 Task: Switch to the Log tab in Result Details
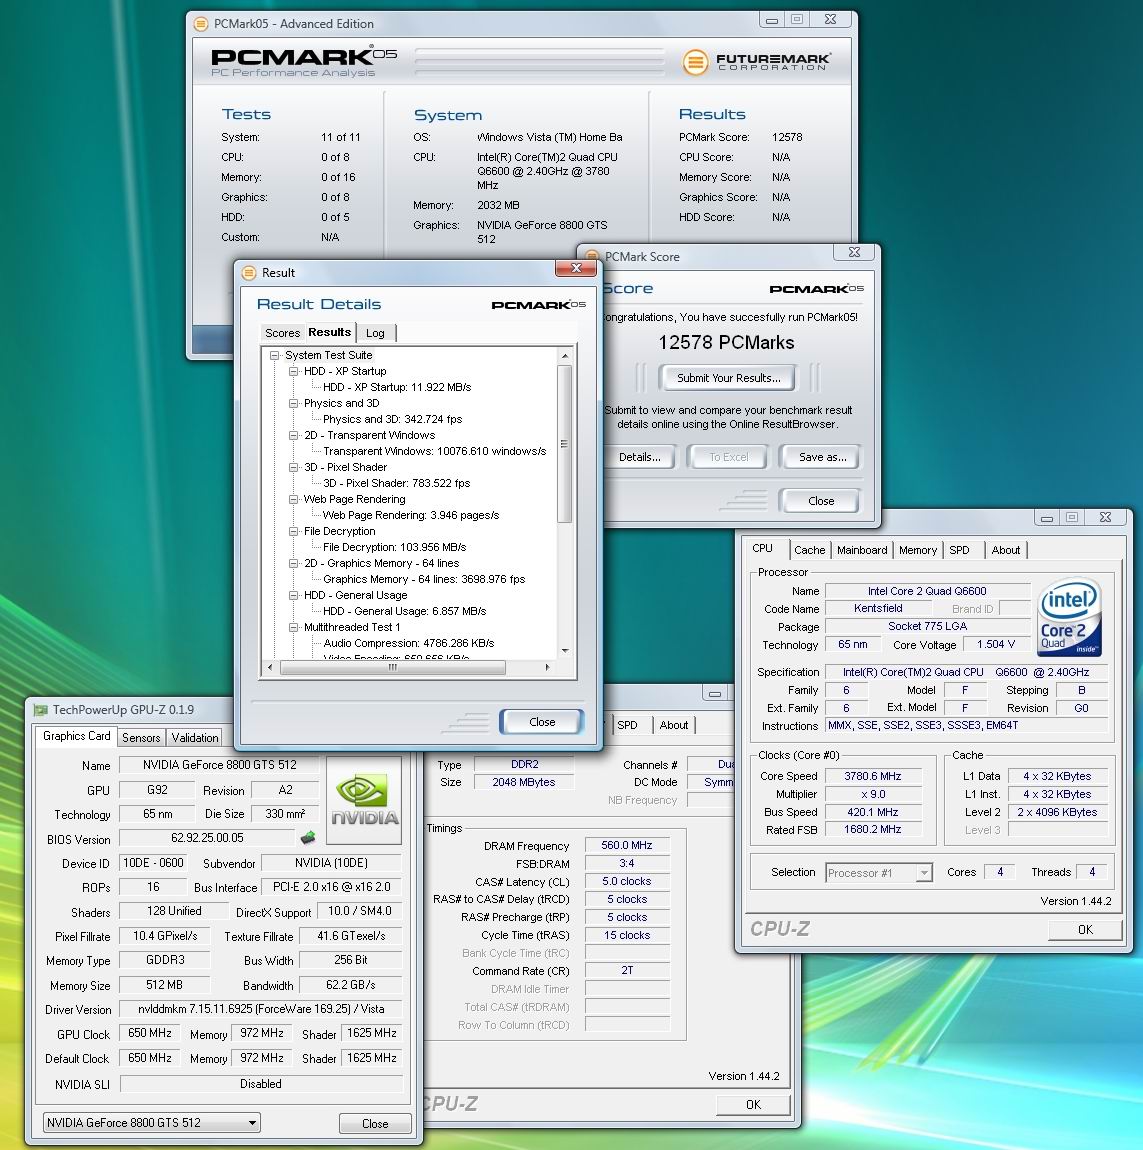376,333
